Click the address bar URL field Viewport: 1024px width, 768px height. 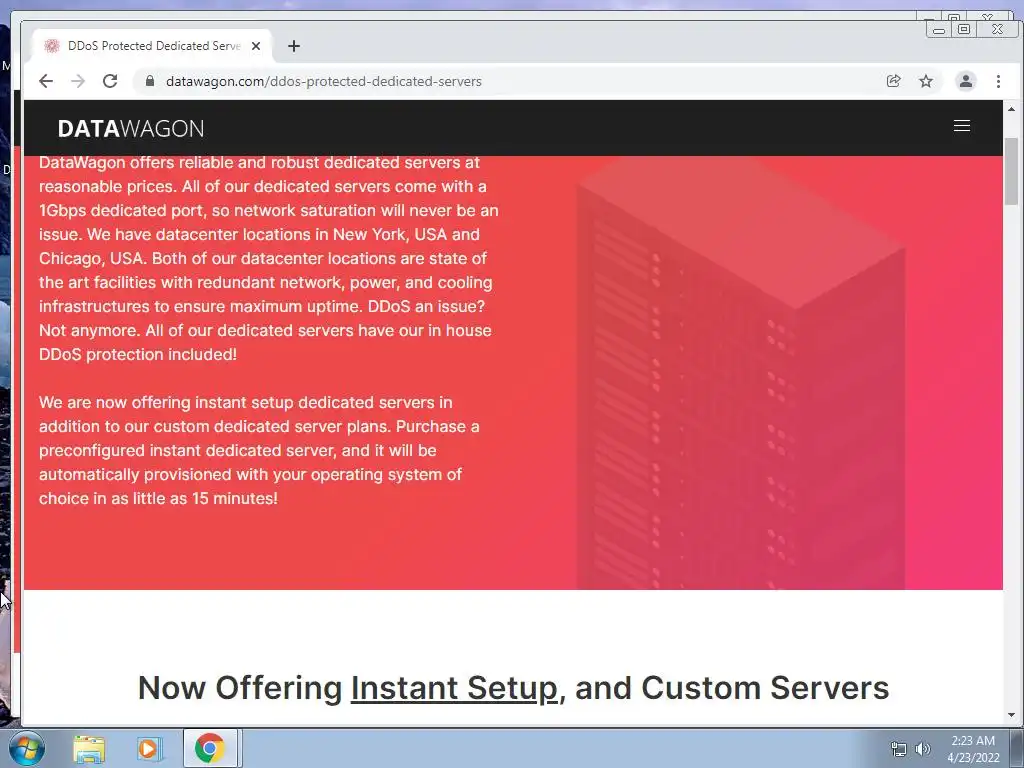pos(509,81)
